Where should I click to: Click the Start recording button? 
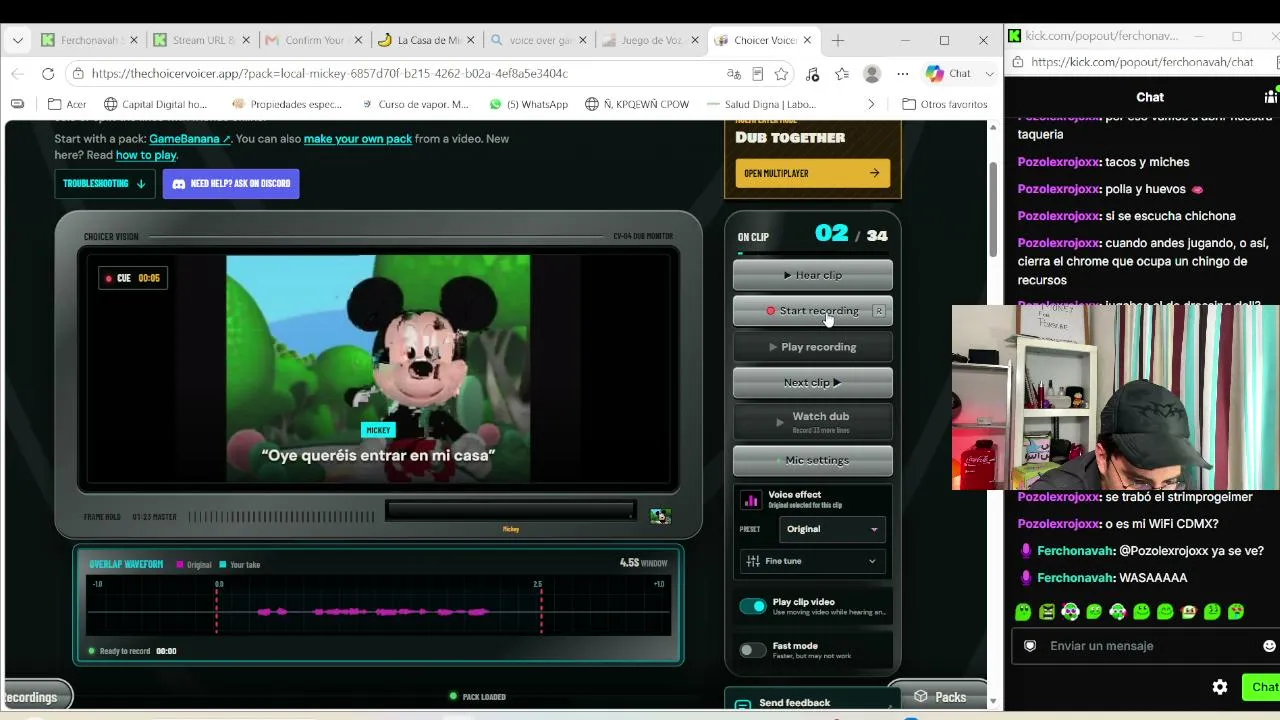point(813,311)
